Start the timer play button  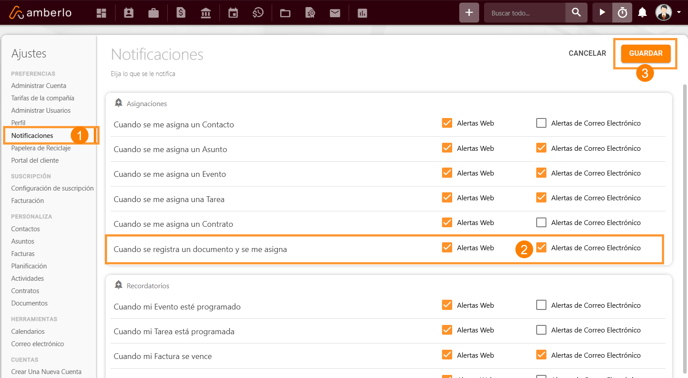602,13
